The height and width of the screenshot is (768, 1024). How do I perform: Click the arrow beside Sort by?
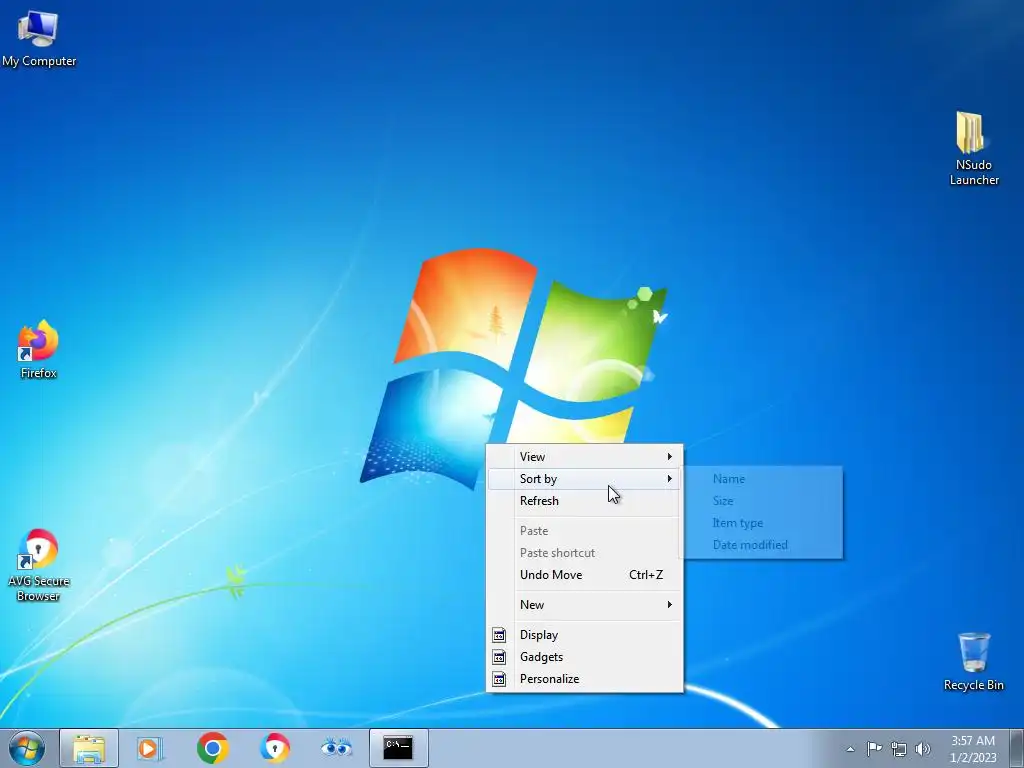click(x=669, y=479)
